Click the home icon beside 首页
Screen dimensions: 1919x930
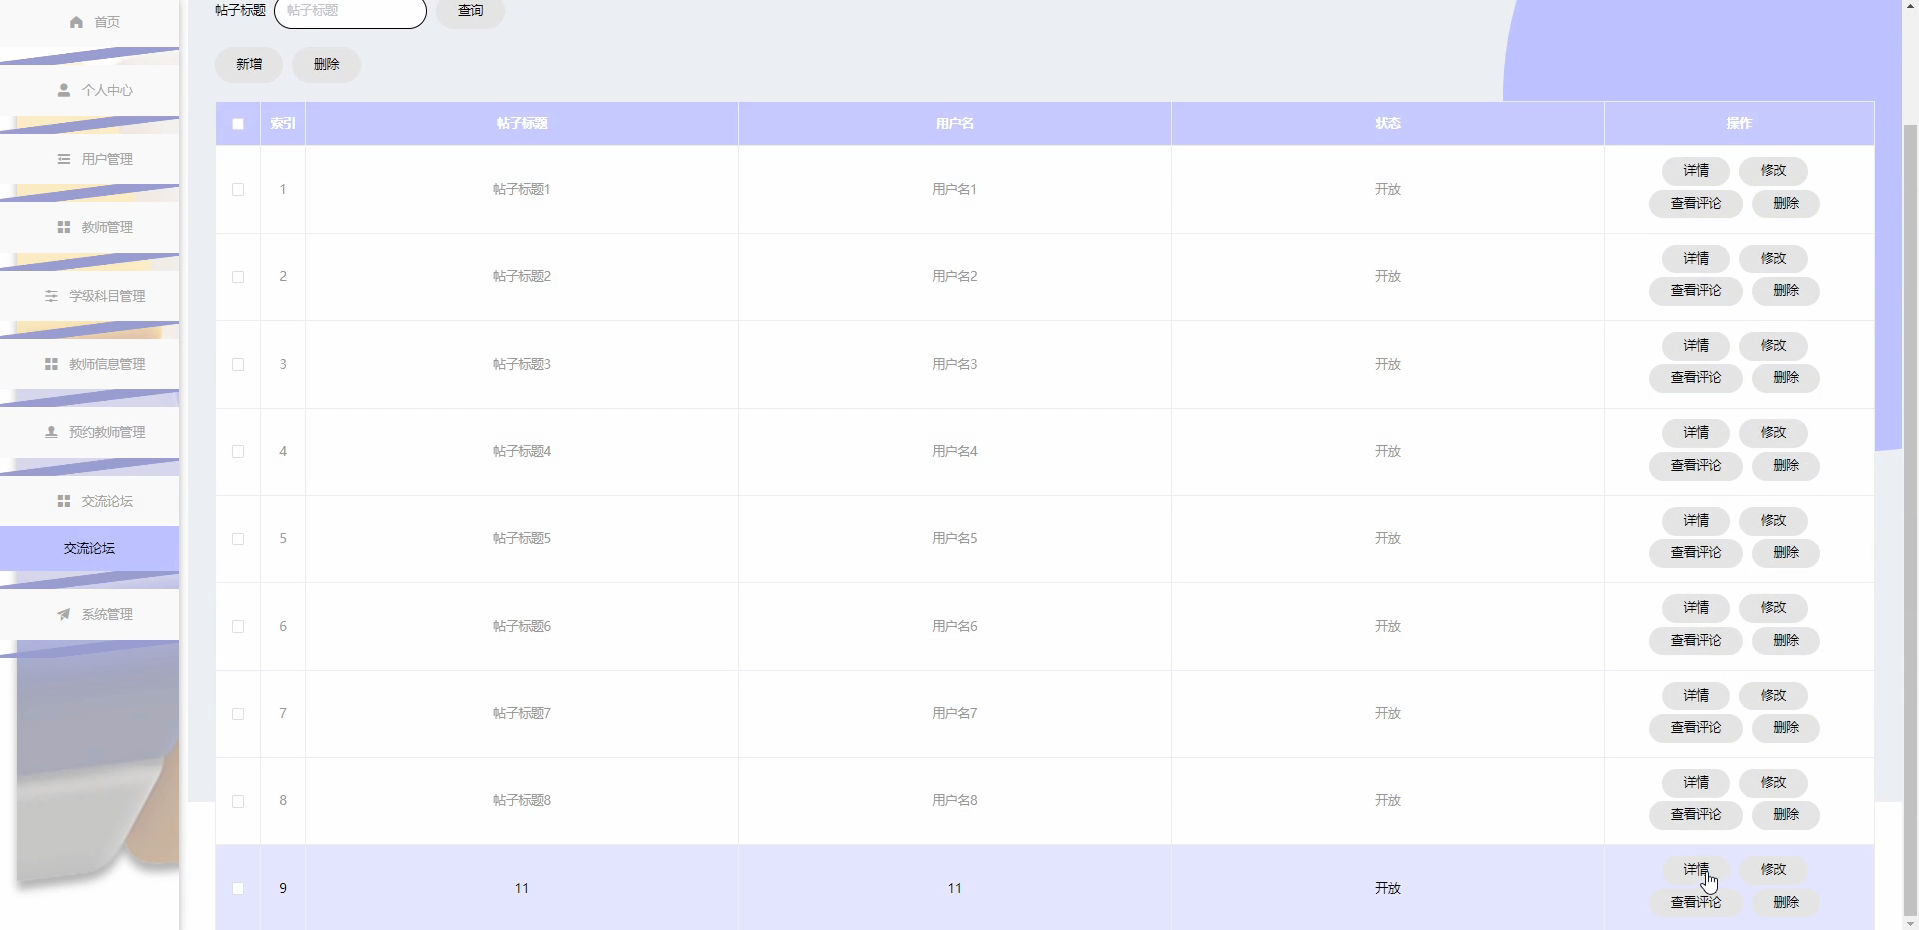(x=76, y=22)
